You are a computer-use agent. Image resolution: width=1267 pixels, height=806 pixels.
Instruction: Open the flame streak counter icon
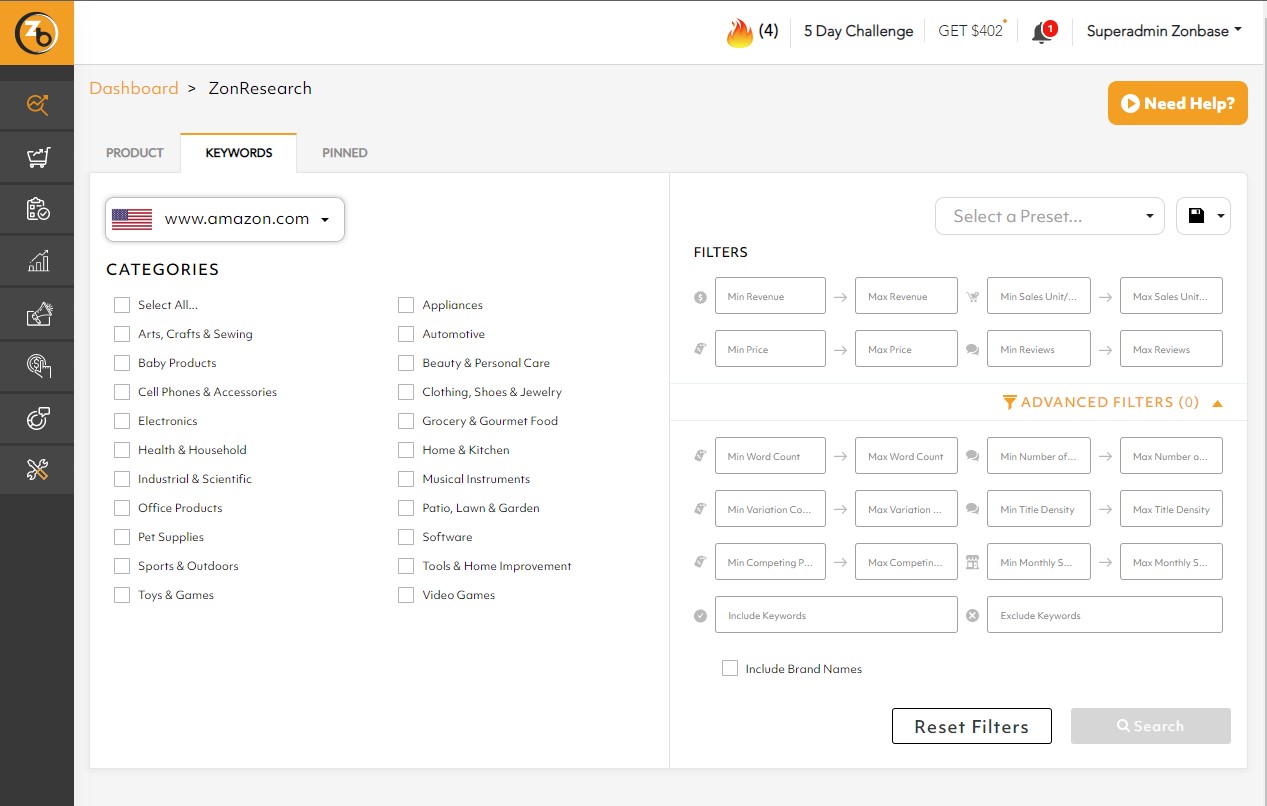click(738, 31)
